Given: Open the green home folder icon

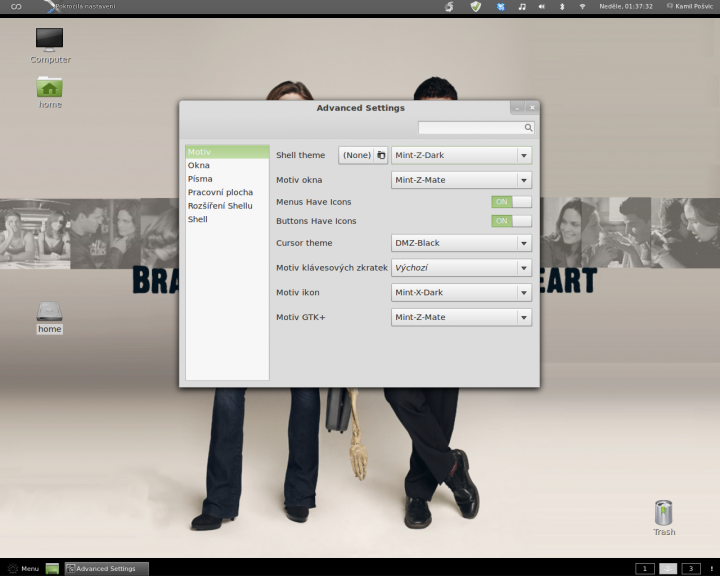Looking at the screenshot, I should [50, 87].
